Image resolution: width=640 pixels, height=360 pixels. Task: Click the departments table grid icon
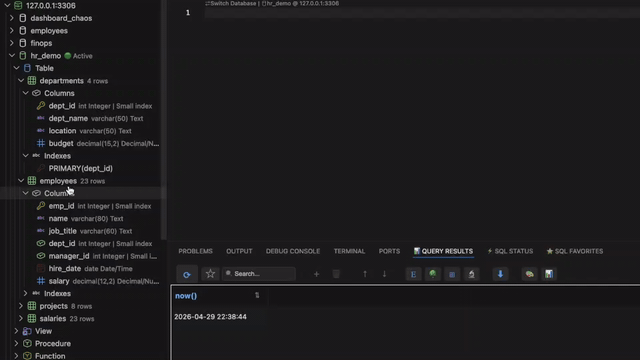[32, 80]
